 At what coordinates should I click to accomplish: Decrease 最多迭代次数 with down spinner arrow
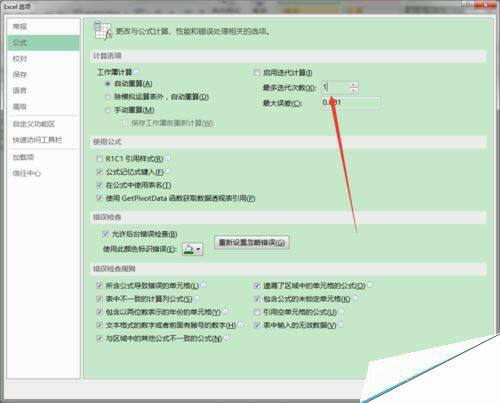[354, 90]
